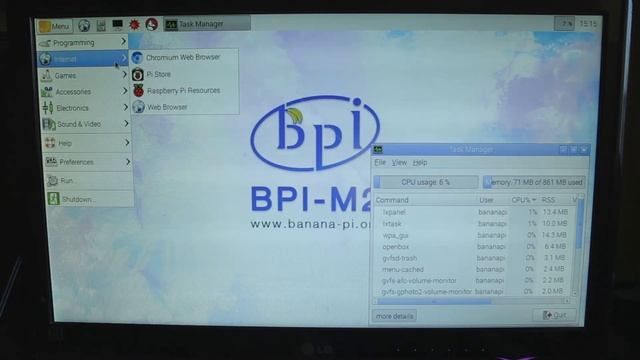Open the terminal icon in the panel
Viewport: 640px width, 360px height.
(118, 25)
